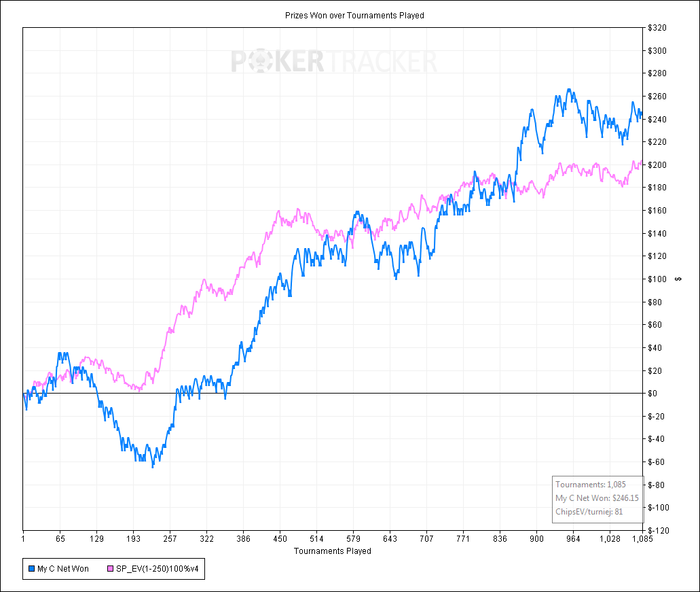The height and width of the screenshot is (592, 700).
Task: Click the x-axis tick label 514
Action: [317, 539]
